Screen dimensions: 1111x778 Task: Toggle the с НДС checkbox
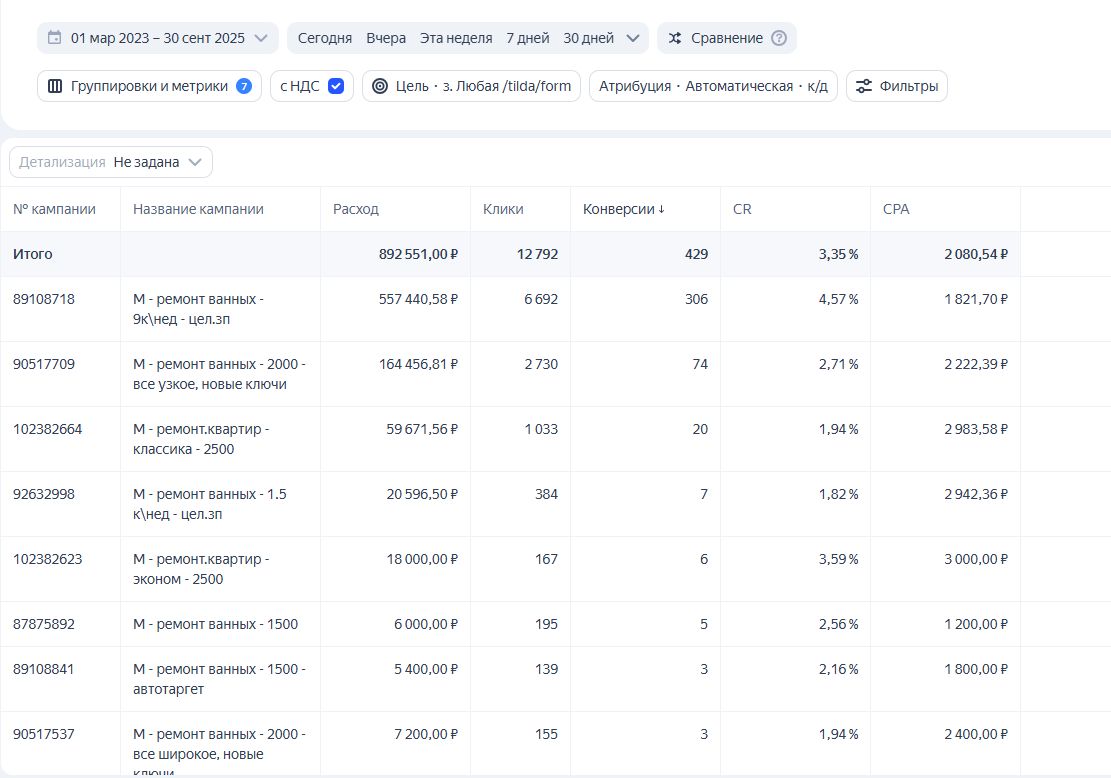coord(336,86)
